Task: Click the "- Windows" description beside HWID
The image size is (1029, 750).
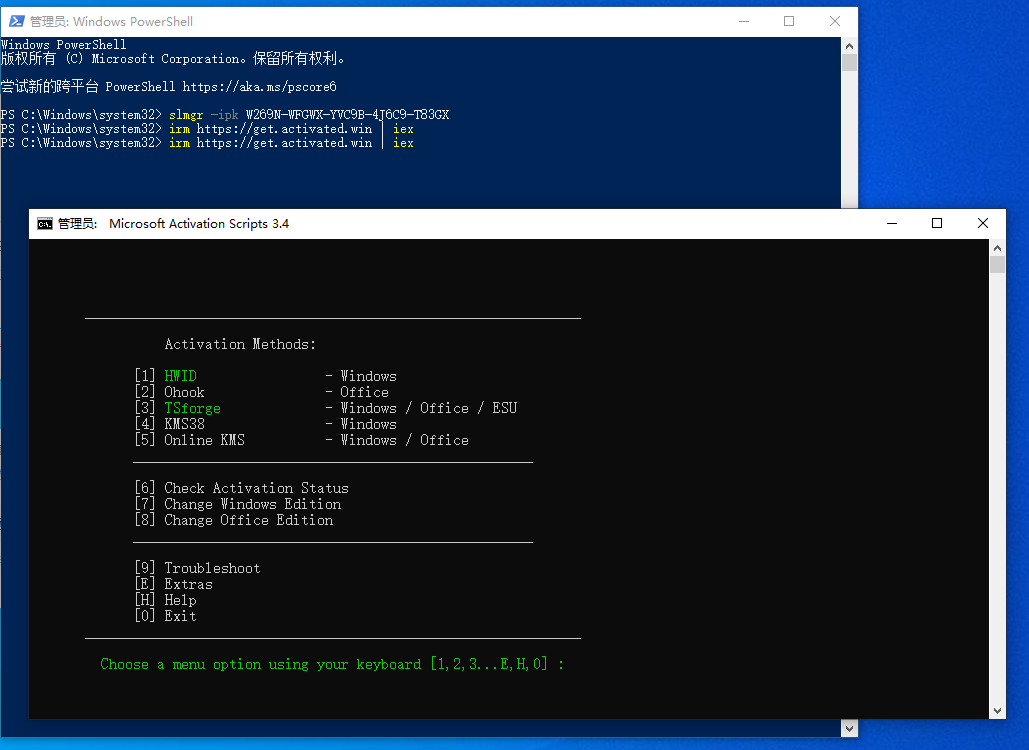Action: click(x=361, y=376)
